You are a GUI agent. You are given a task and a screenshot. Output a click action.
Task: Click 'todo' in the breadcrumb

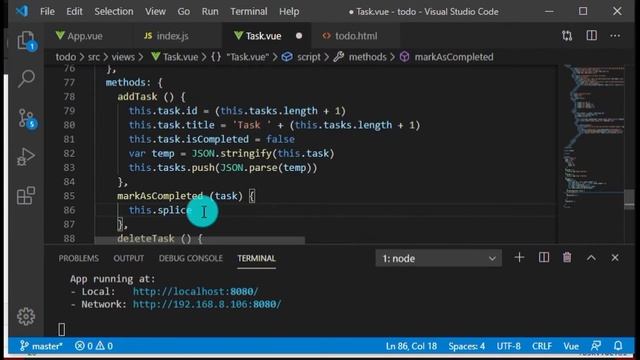point(66,57)
